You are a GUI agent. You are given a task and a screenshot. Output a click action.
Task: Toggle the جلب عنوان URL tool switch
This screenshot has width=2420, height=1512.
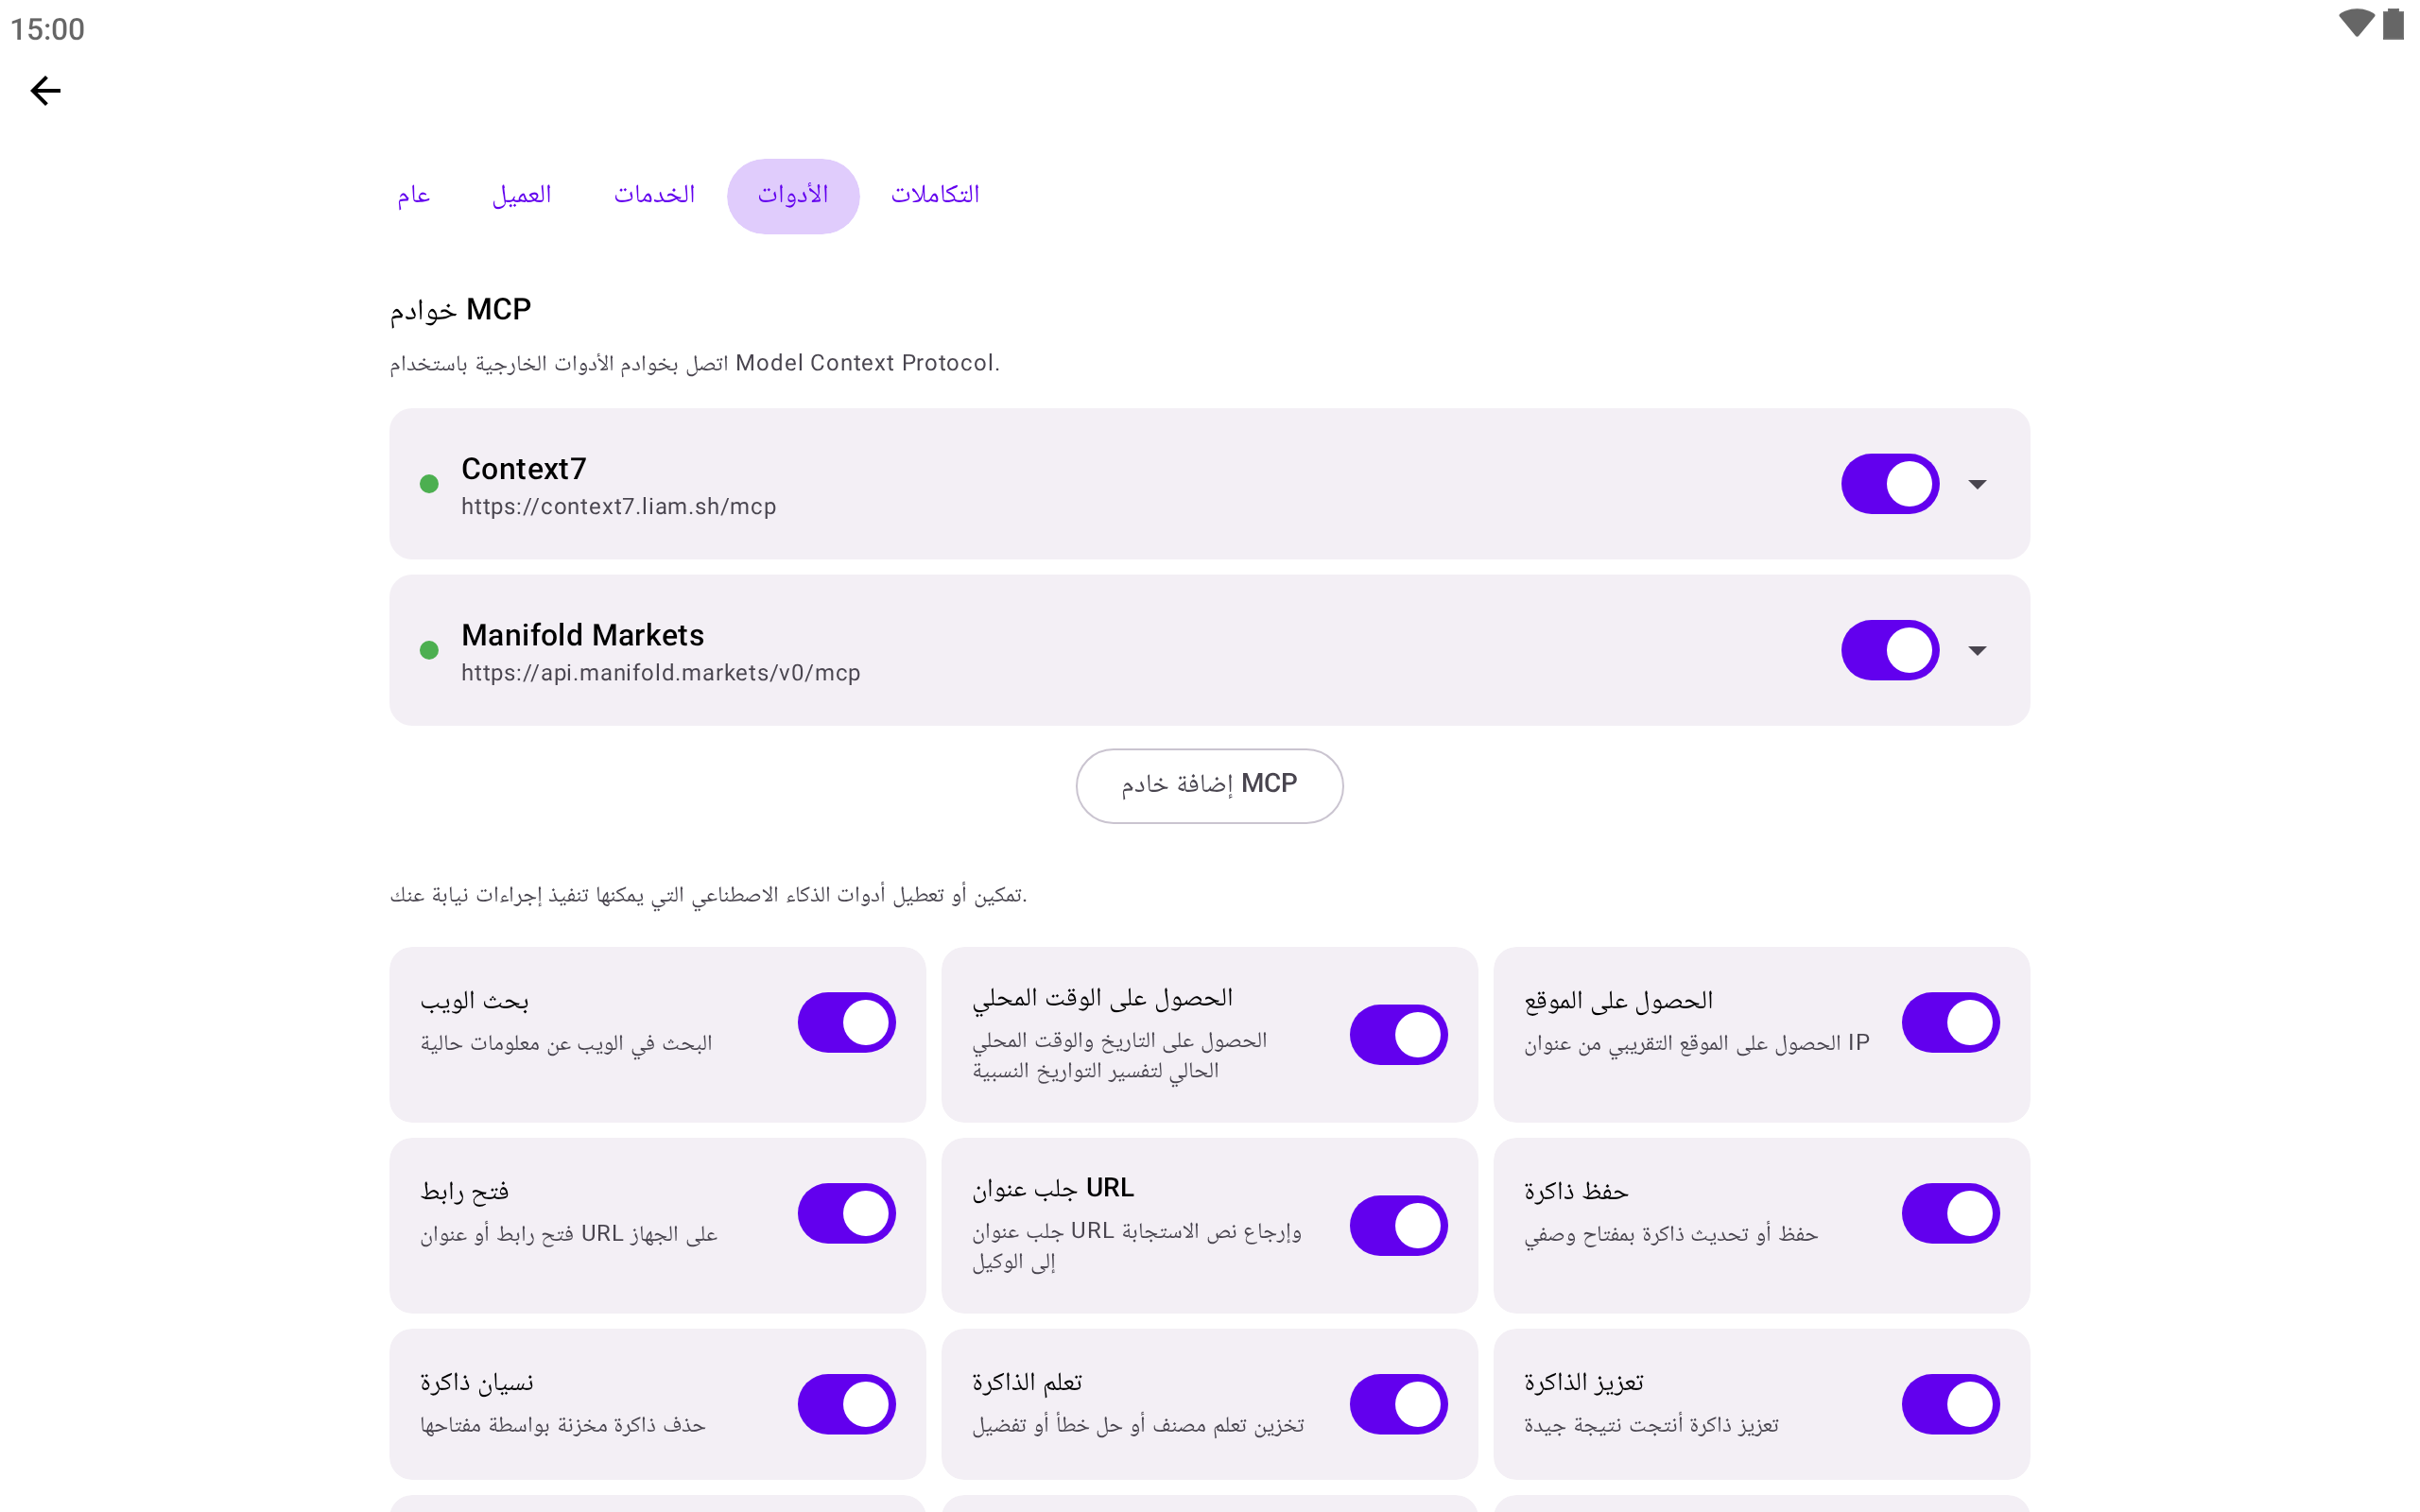pos(1398,1225)
